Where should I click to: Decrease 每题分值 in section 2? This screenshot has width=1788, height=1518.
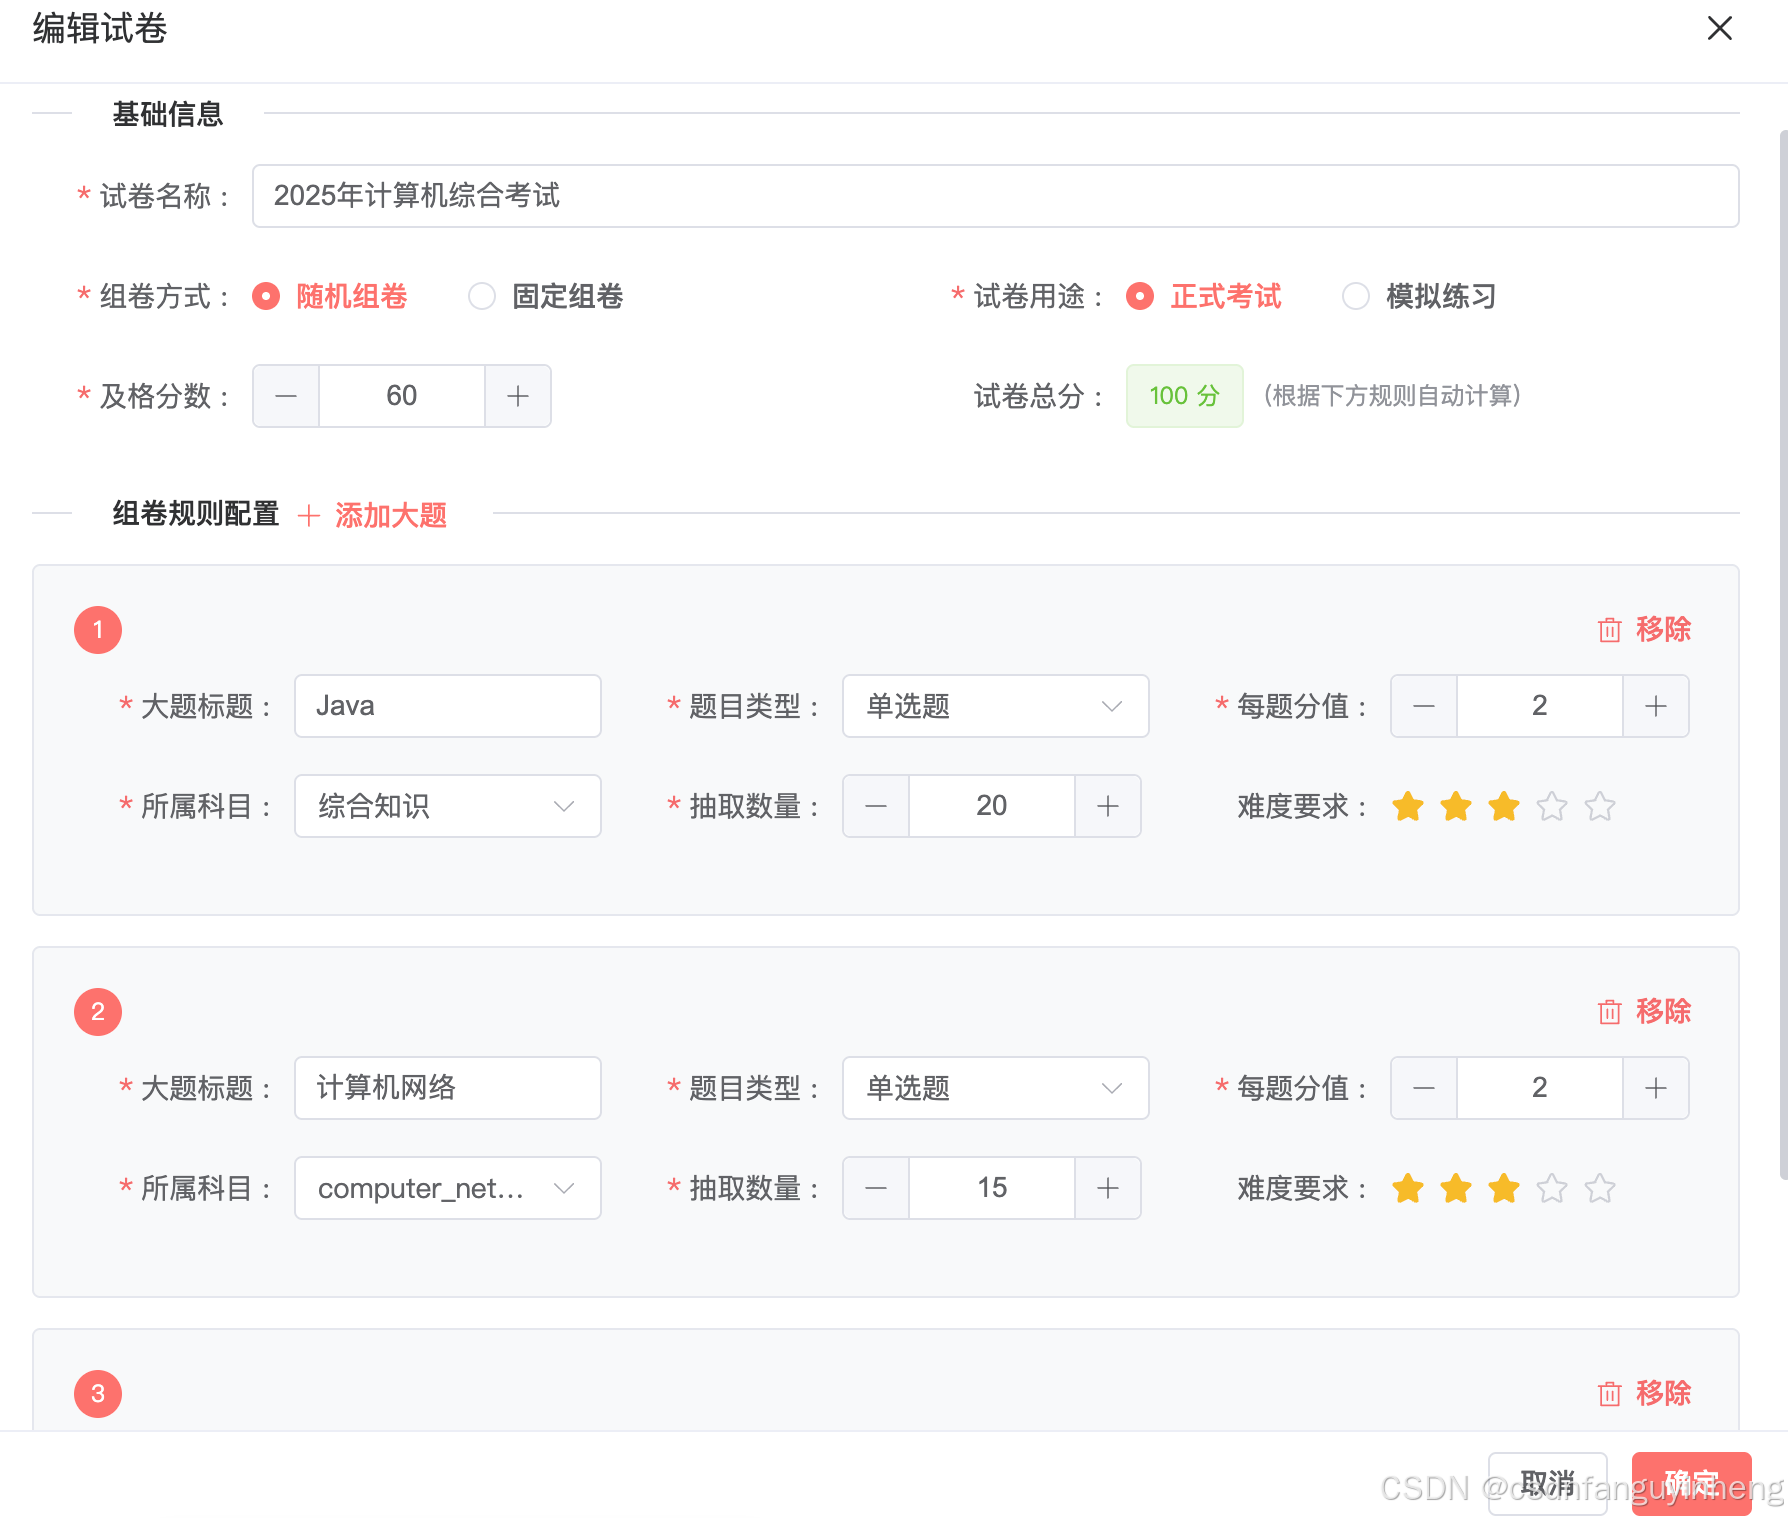[1424, 1088]
